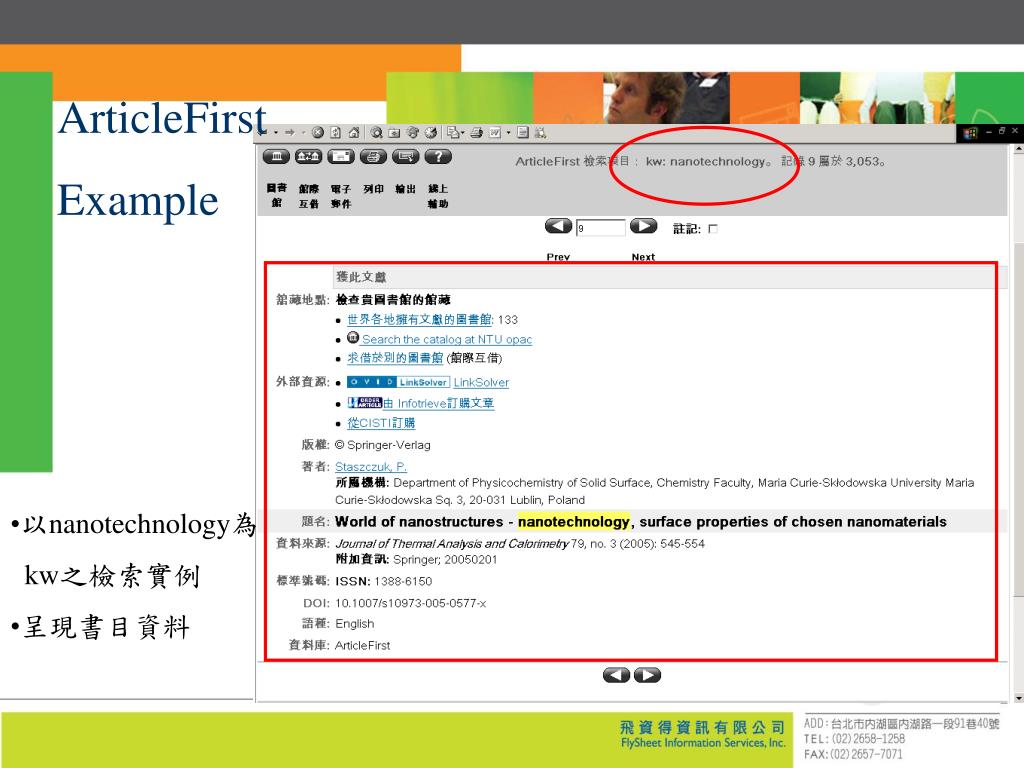Go to previous record with top Prev arrow
The width and height of the screenshot is (1024, 768).
click(558, 226)
